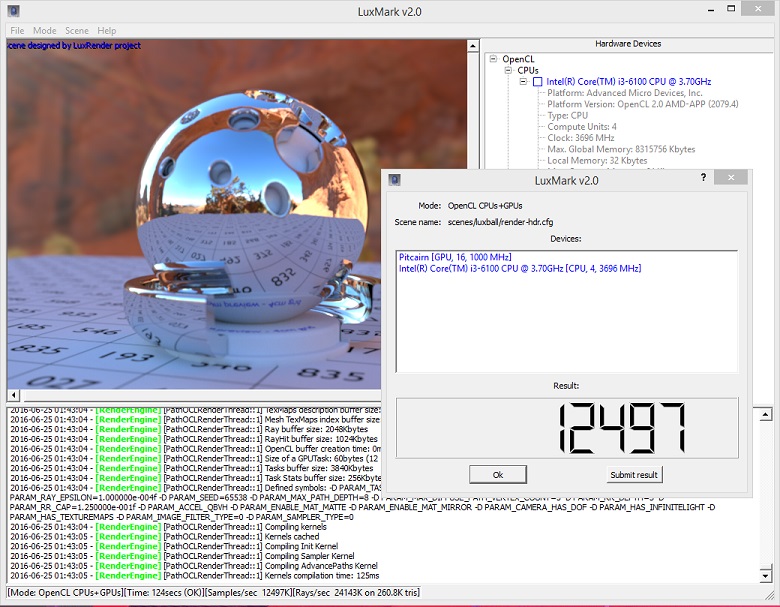Select Platform: Advanced Micro Devices row
The width and height of the screenshot is (780, 607).
pos(625,93)
